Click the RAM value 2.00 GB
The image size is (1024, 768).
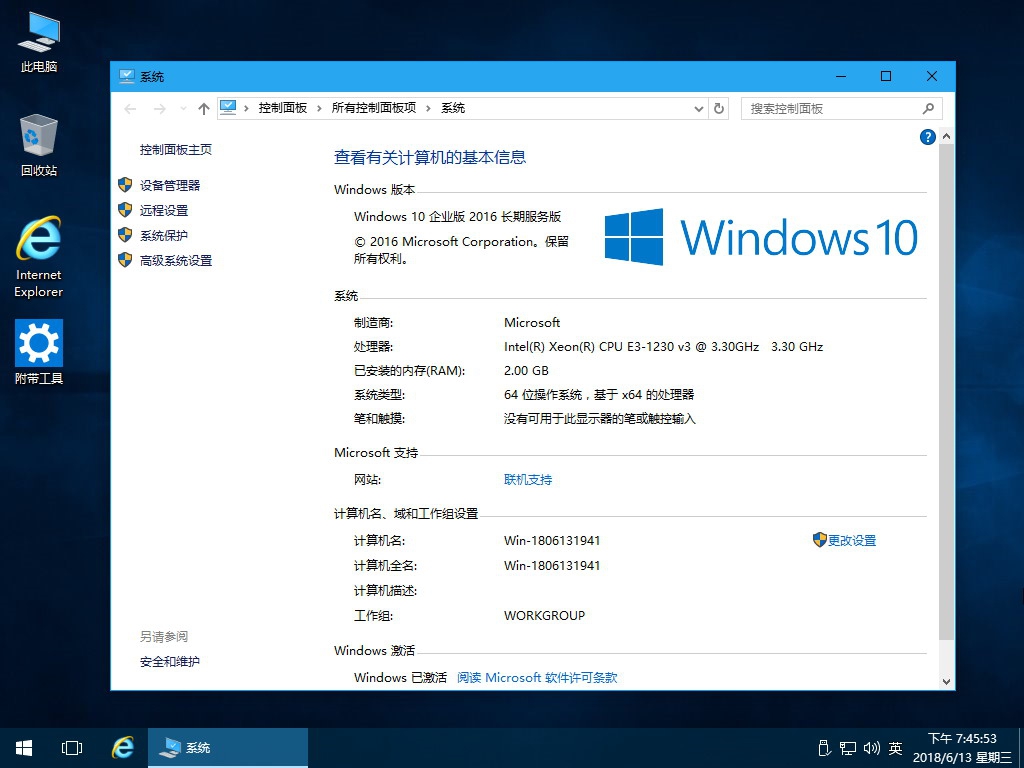[x=526, y=371]
